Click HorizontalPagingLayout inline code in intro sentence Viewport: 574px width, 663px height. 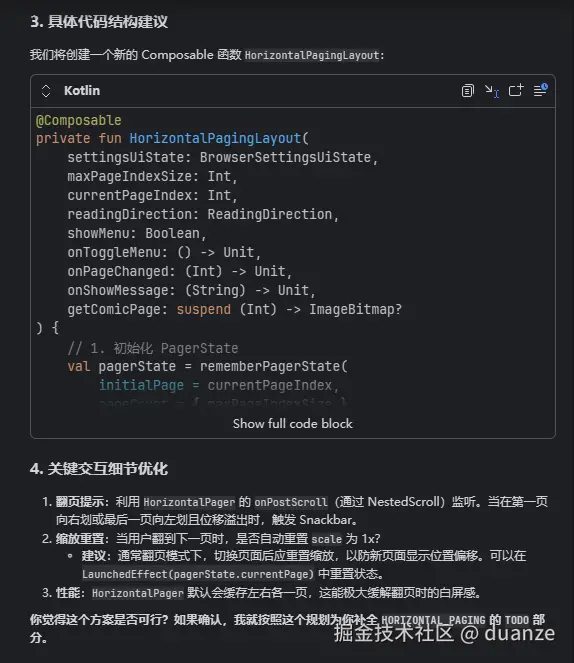pyautogui.click(x=312, y=55)
